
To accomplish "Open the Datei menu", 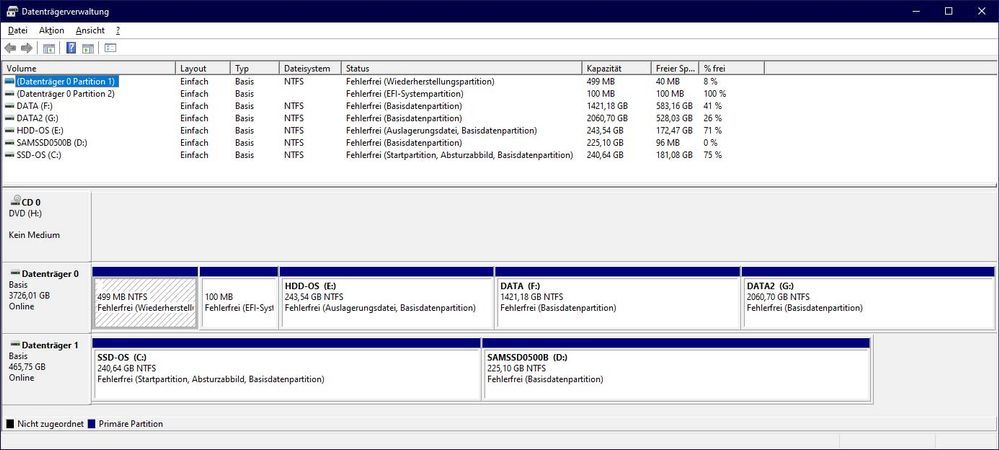I will tap(17, 30).
